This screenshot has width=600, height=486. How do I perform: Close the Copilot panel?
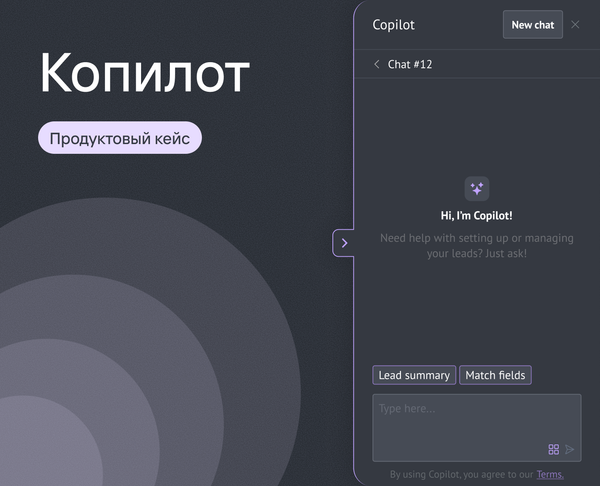575,25
